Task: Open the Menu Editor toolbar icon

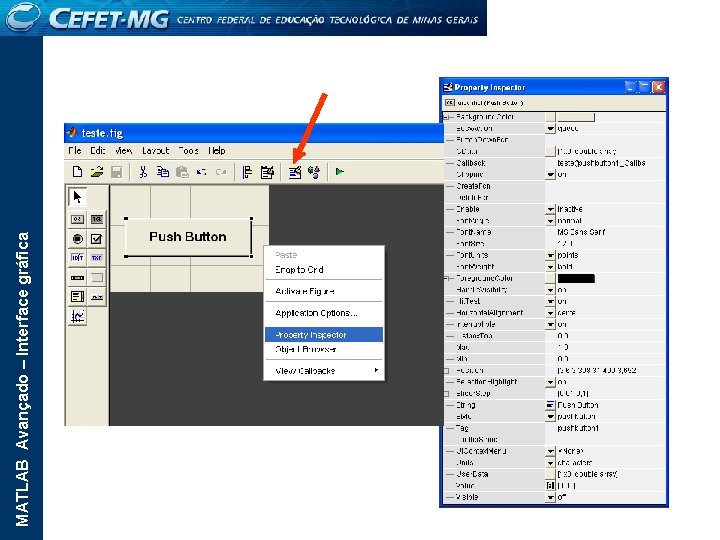Action: (x=267, y=172)
